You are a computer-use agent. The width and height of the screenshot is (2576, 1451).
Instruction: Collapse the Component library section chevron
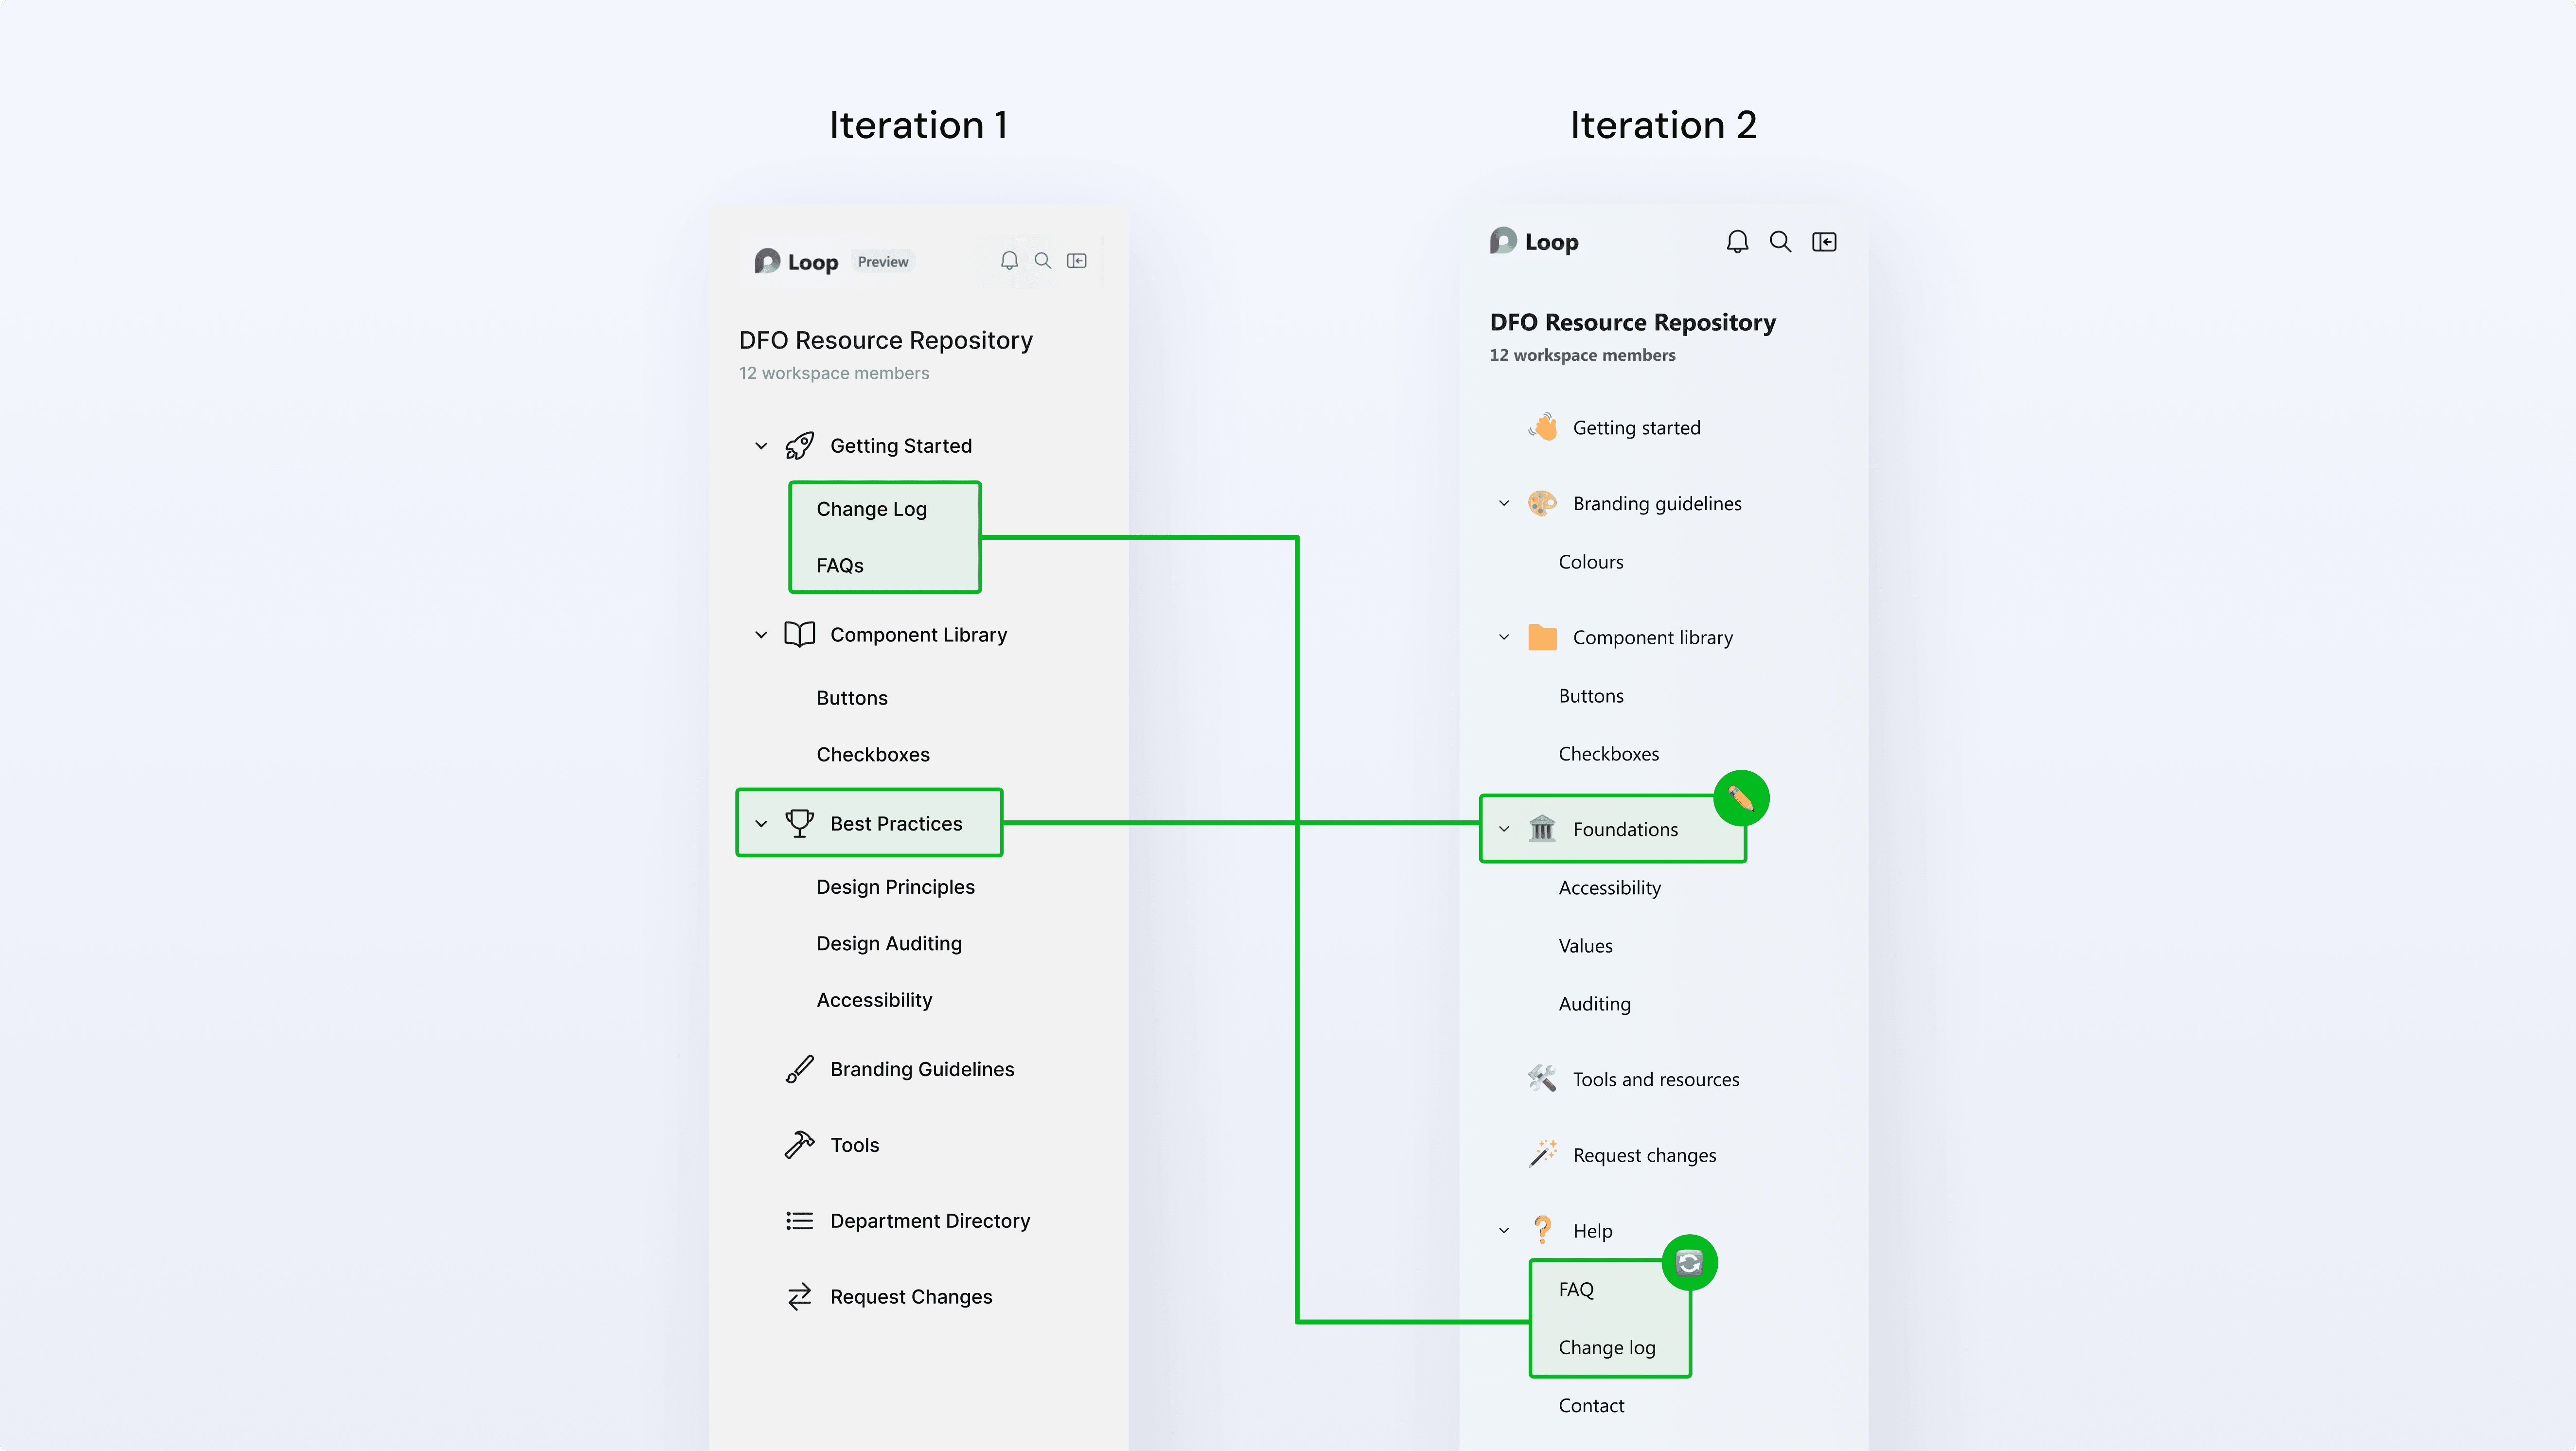coord(1504,637)
